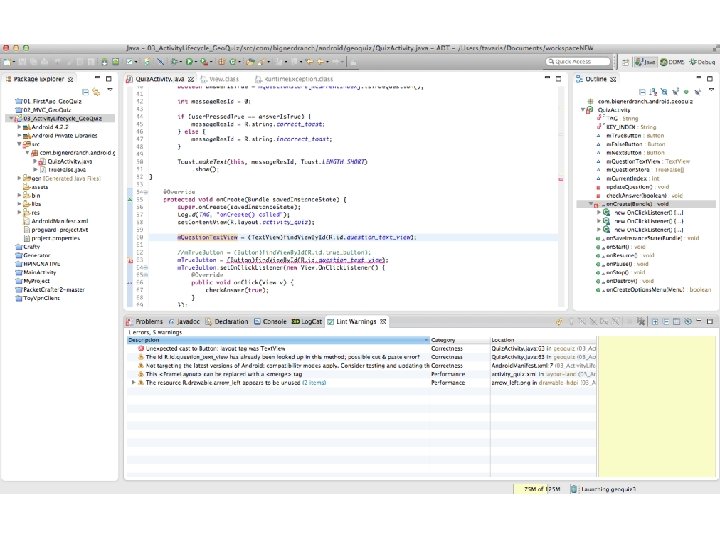Open the Problems tab

tap(148, 321)
